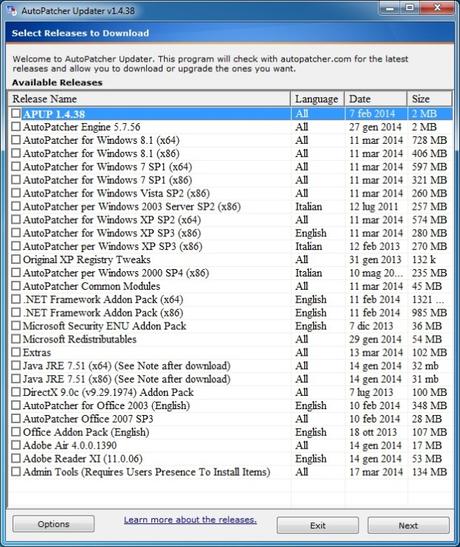Image resolution: width=460 pixels, height=547 pixels.
Task: Check AutoPatcher for Office 2003 (English) box
Action: coord(16,405)
